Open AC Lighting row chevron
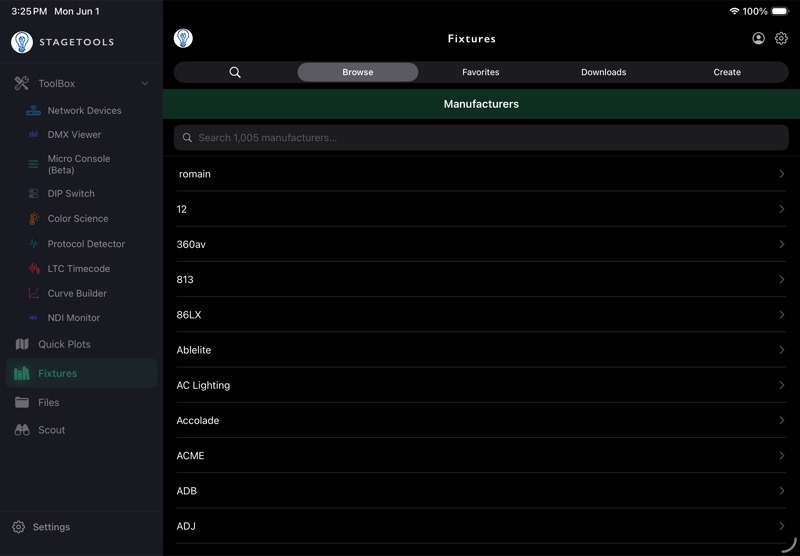The image size is (800, 556). coord(782,385)
